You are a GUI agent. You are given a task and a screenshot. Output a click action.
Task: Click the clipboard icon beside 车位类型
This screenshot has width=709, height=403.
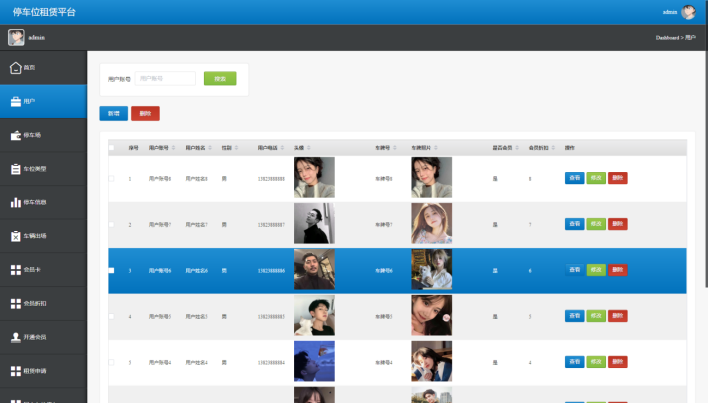15,169
